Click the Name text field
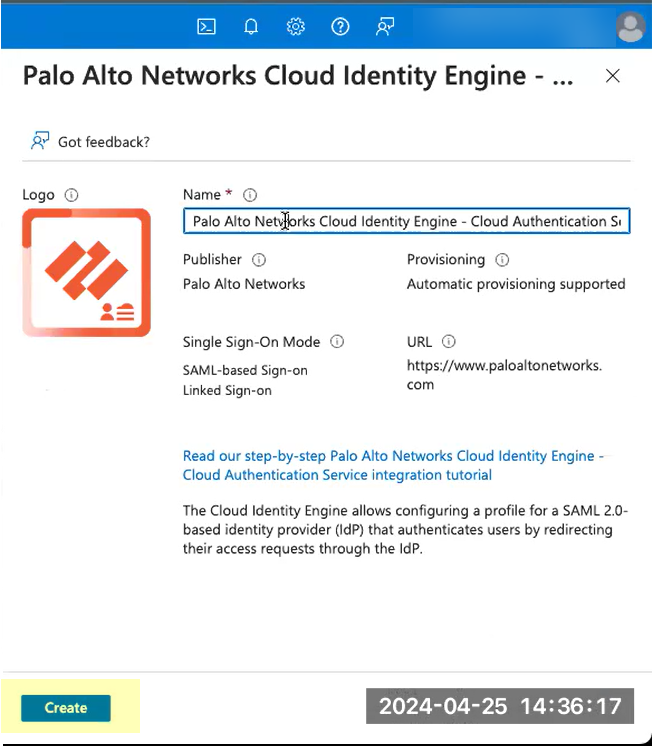Viewport: 652px width, 746px height. [x=406, y=221]
